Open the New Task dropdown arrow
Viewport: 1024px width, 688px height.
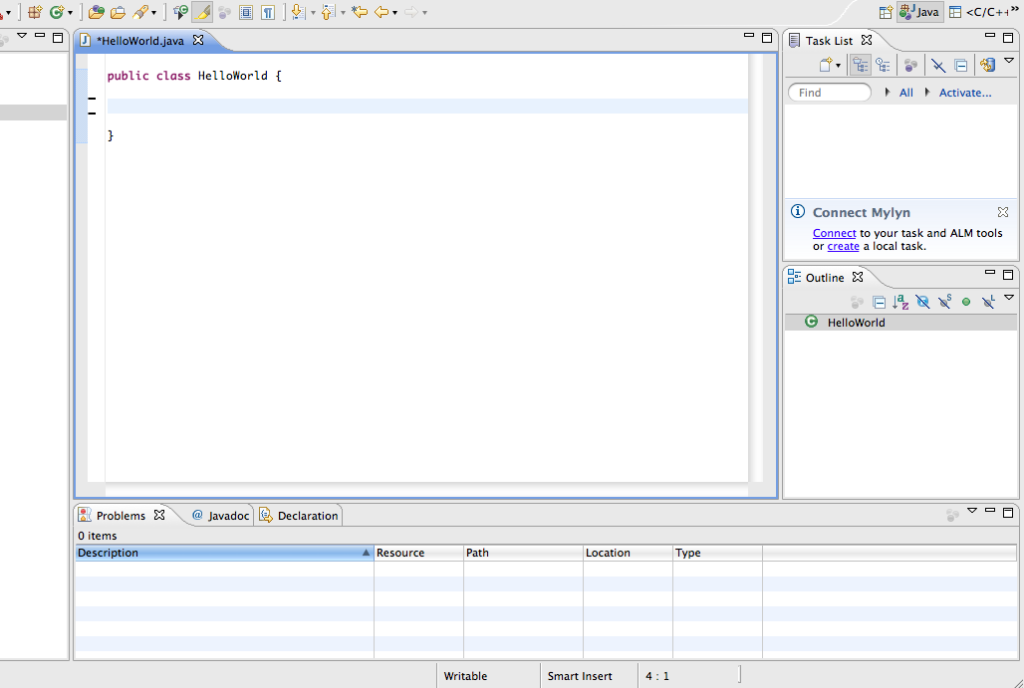coord(838,65)
